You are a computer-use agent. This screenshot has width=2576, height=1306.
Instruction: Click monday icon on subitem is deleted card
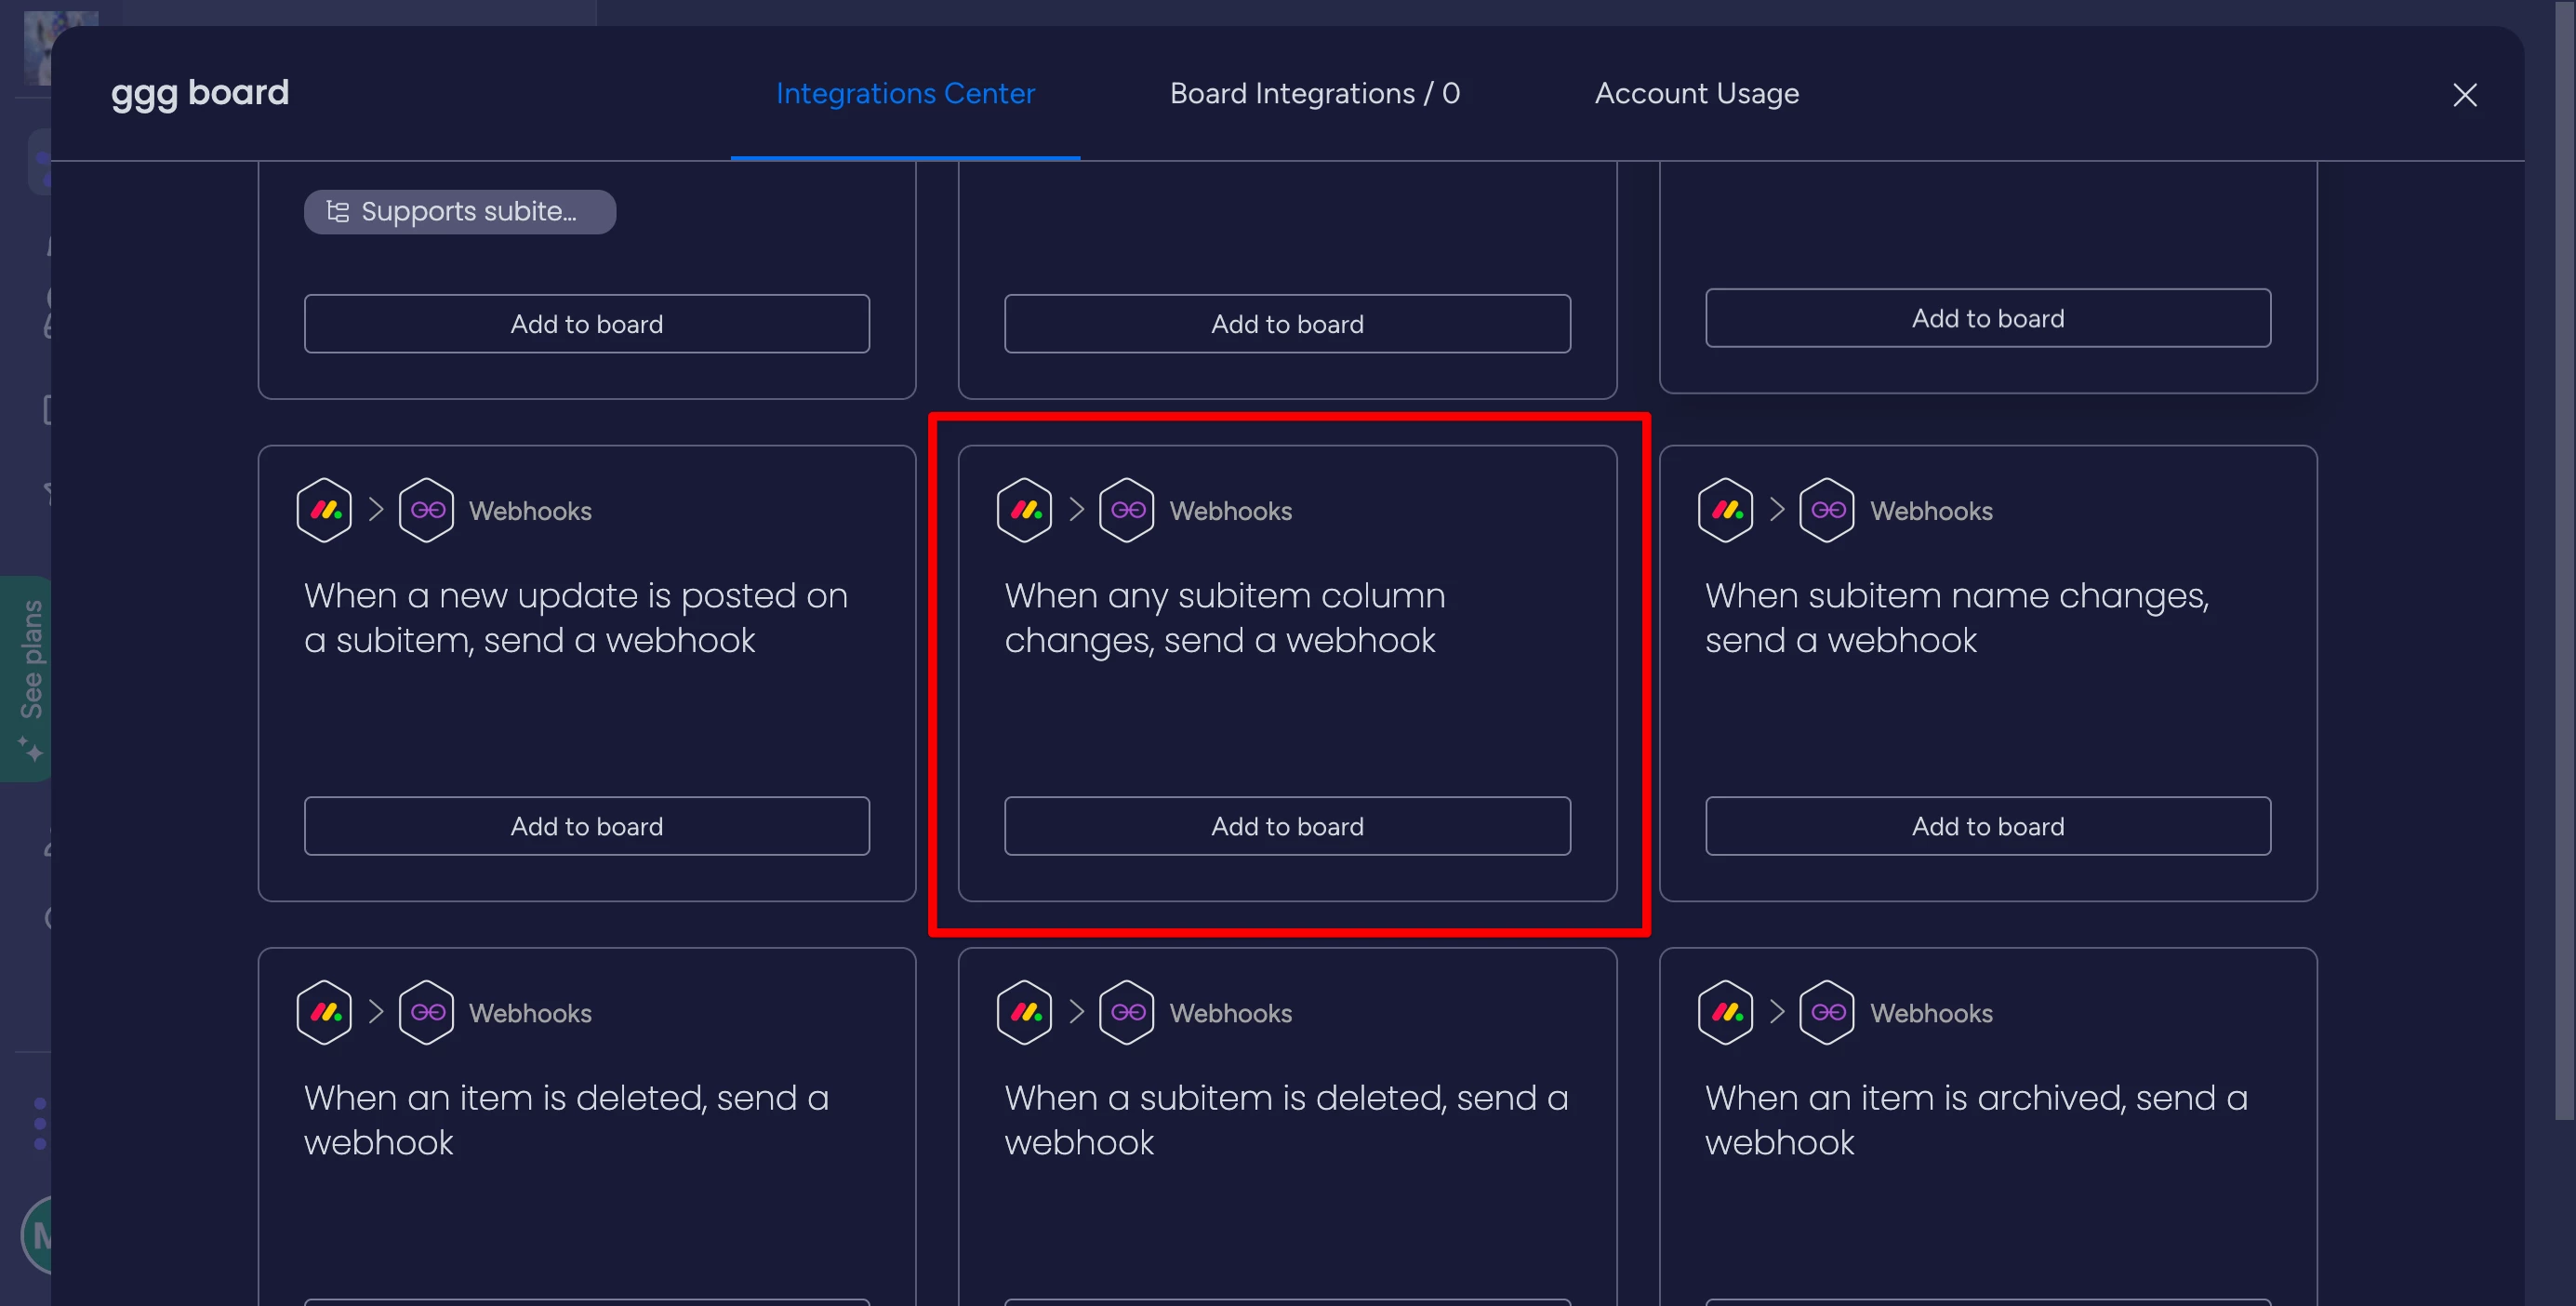(x=1025, y=1012)
